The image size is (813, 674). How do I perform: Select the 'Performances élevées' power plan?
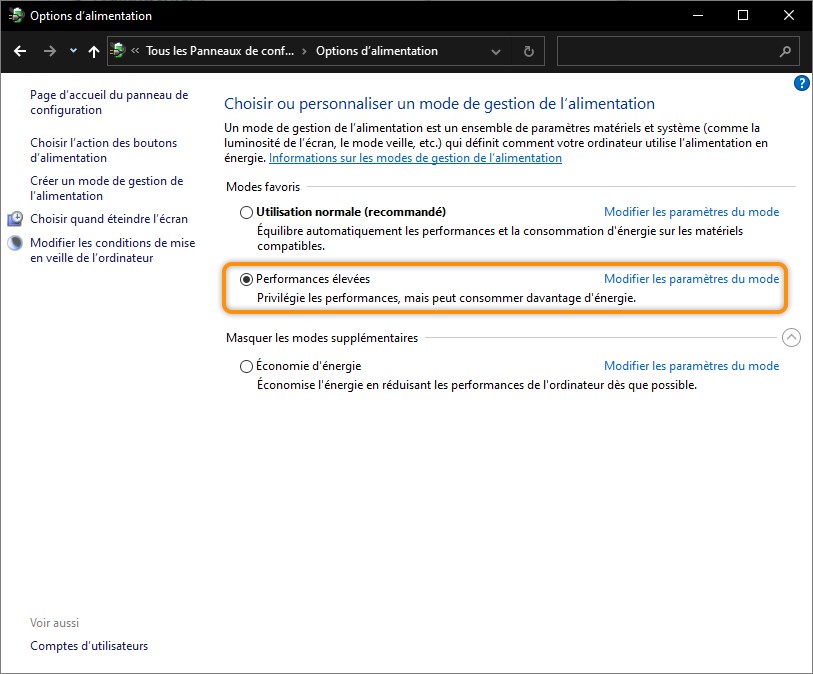(x=245, y=279)
